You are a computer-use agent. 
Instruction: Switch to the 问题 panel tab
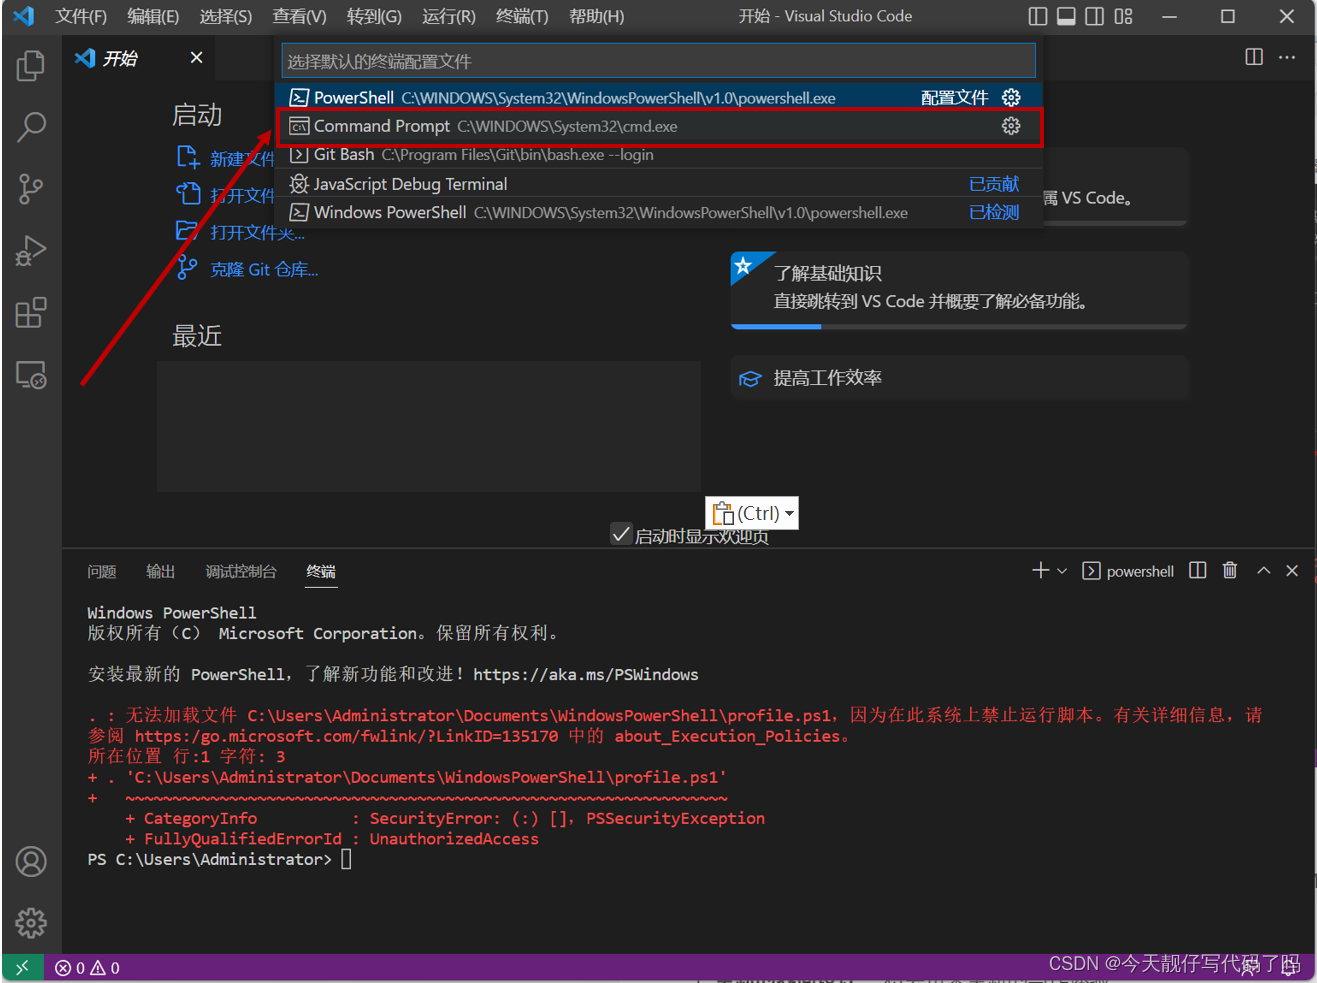(102, 571)
